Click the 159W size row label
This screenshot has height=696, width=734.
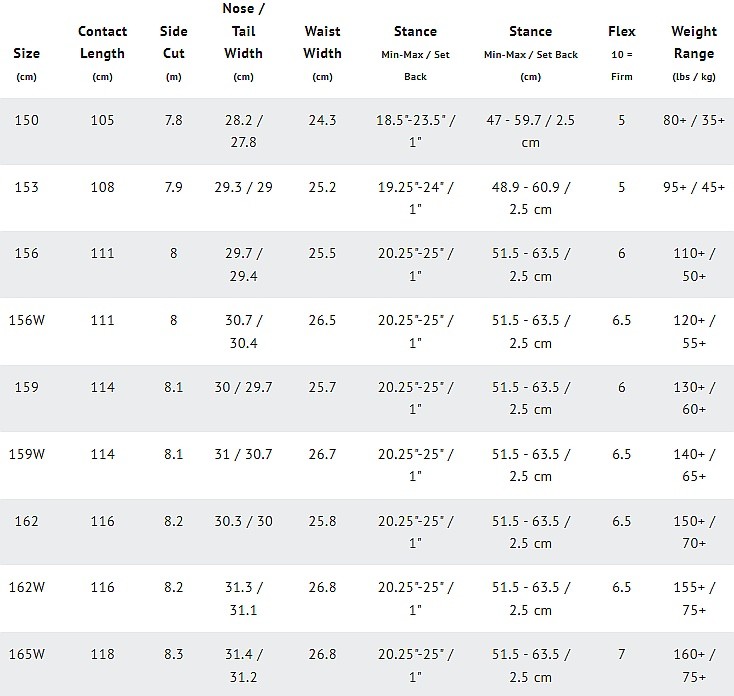pos(34,454)
